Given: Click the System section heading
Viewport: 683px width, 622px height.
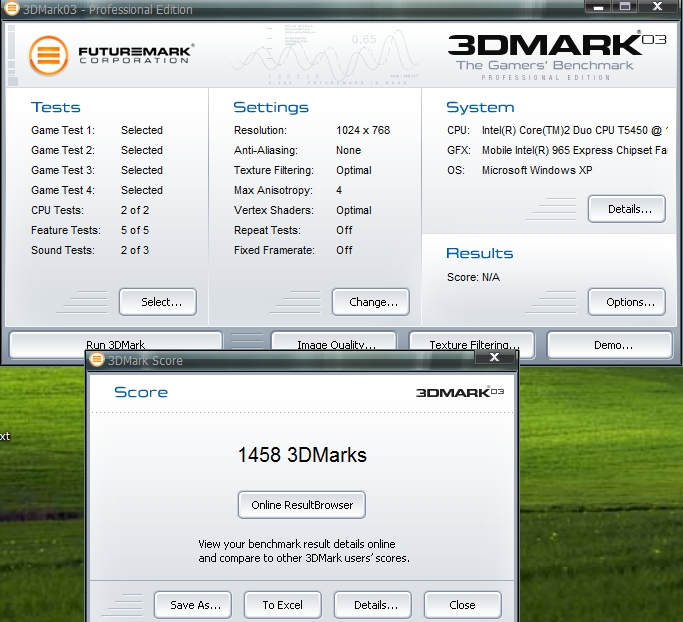Looking at the screenshot, I should tap(480, 107).
